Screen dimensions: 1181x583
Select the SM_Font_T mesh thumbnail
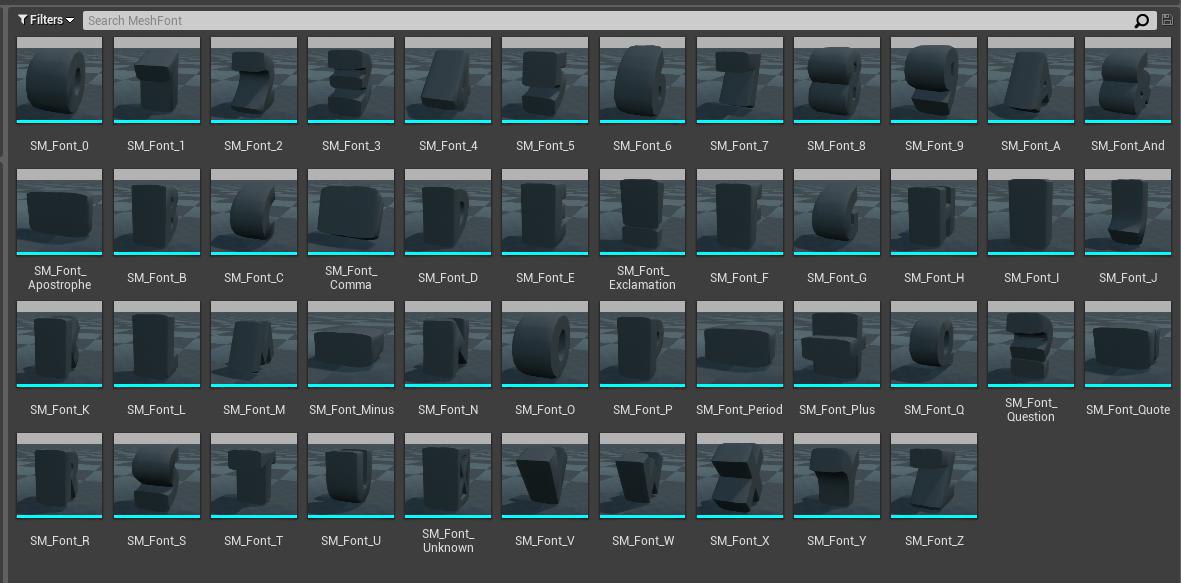point(254,476)
